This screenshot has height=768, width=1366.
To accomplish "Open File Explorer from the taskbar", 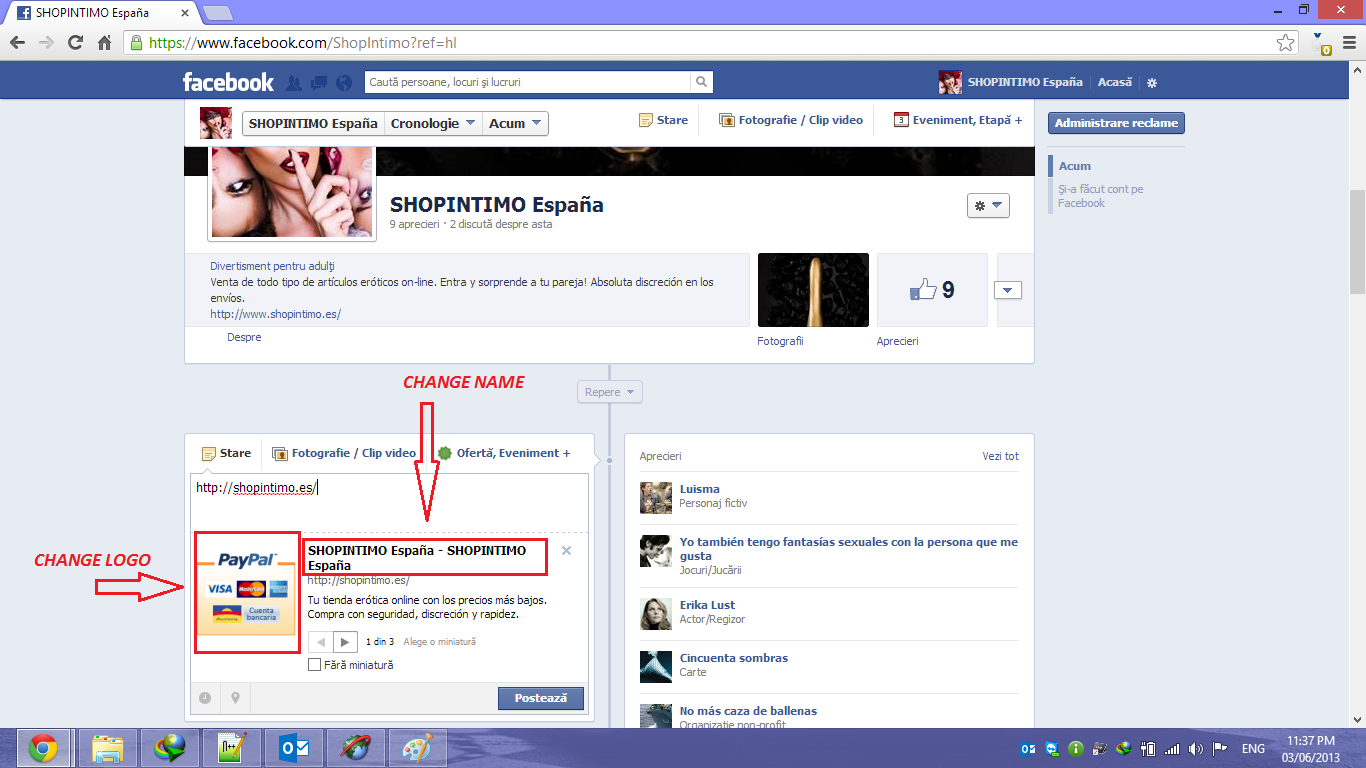I will 107,747.
